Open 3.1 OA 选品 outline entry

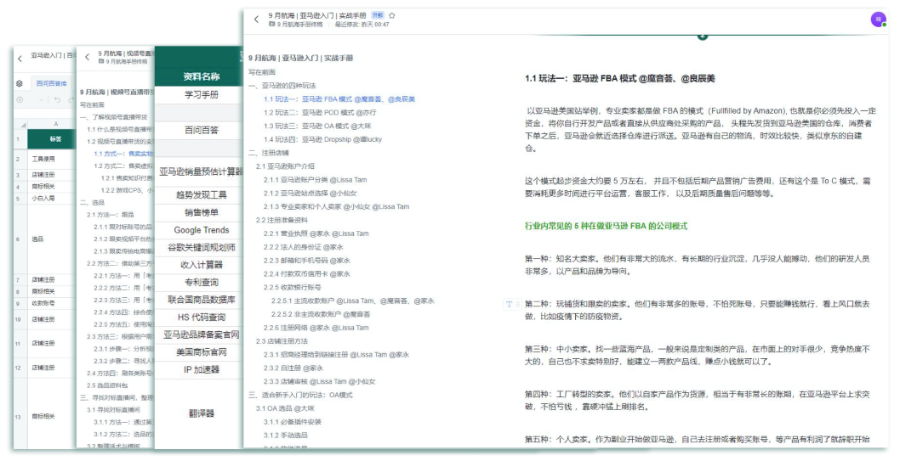click(285, 409)
